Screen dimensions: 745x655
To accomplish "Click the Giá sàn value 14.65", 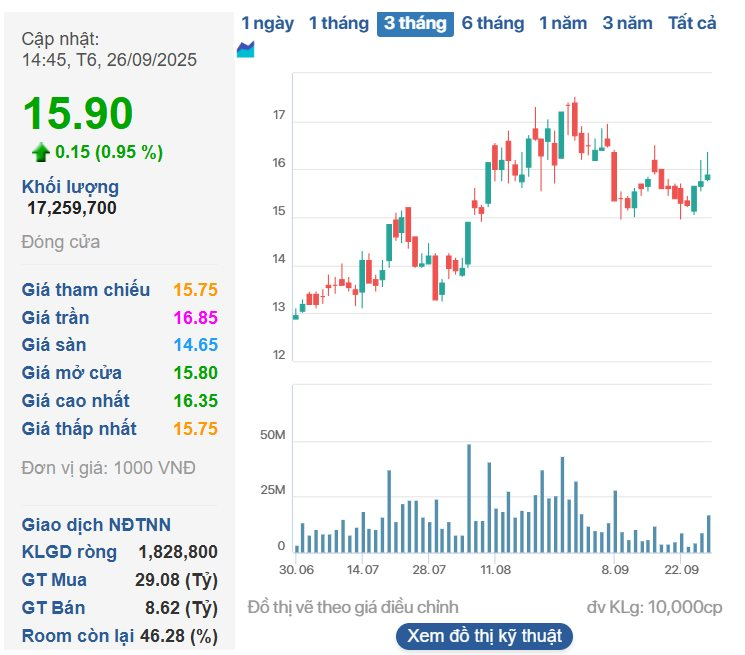I will click(x=195, y=345).
